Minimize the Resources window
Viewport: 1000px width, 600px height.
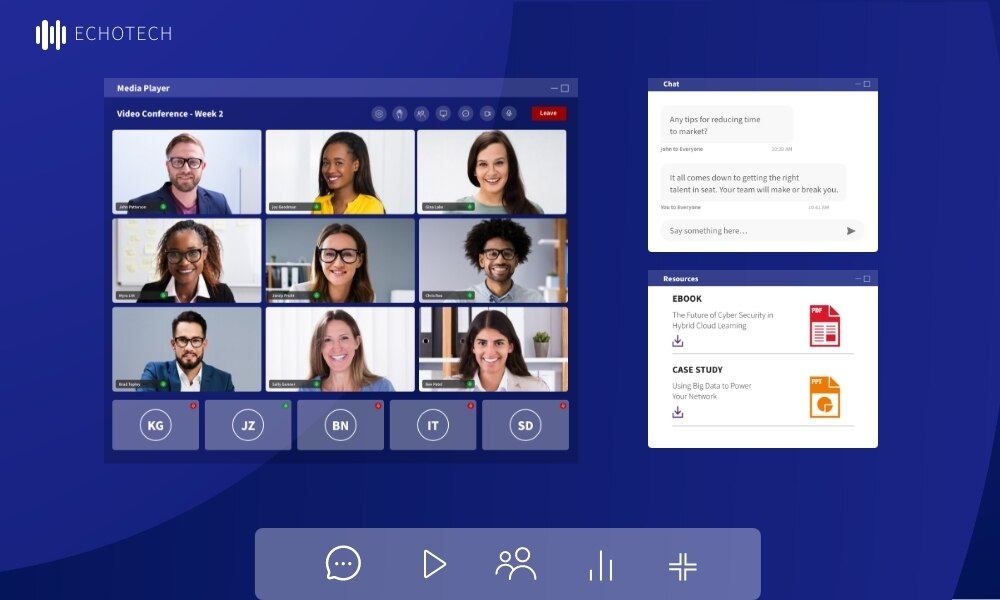click(858, 279)
